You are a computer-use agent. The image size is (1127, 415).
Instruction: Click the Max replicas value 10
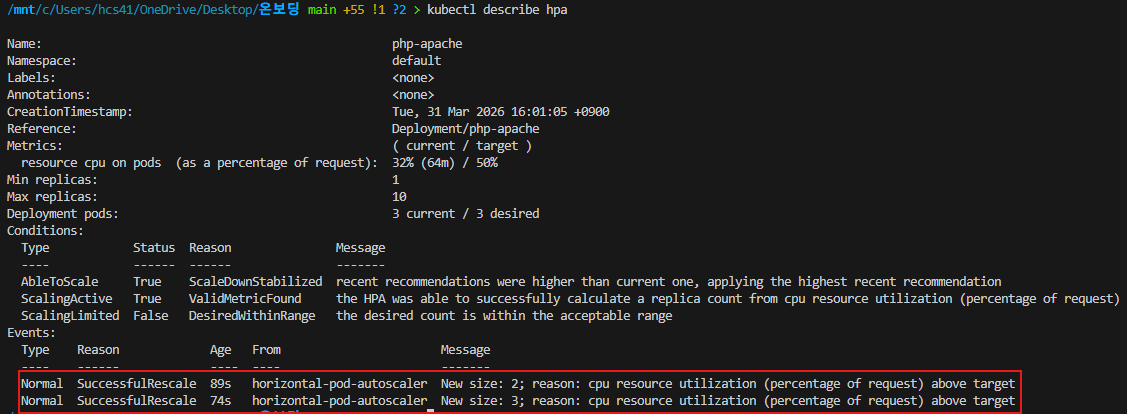[x=399, y=197]
